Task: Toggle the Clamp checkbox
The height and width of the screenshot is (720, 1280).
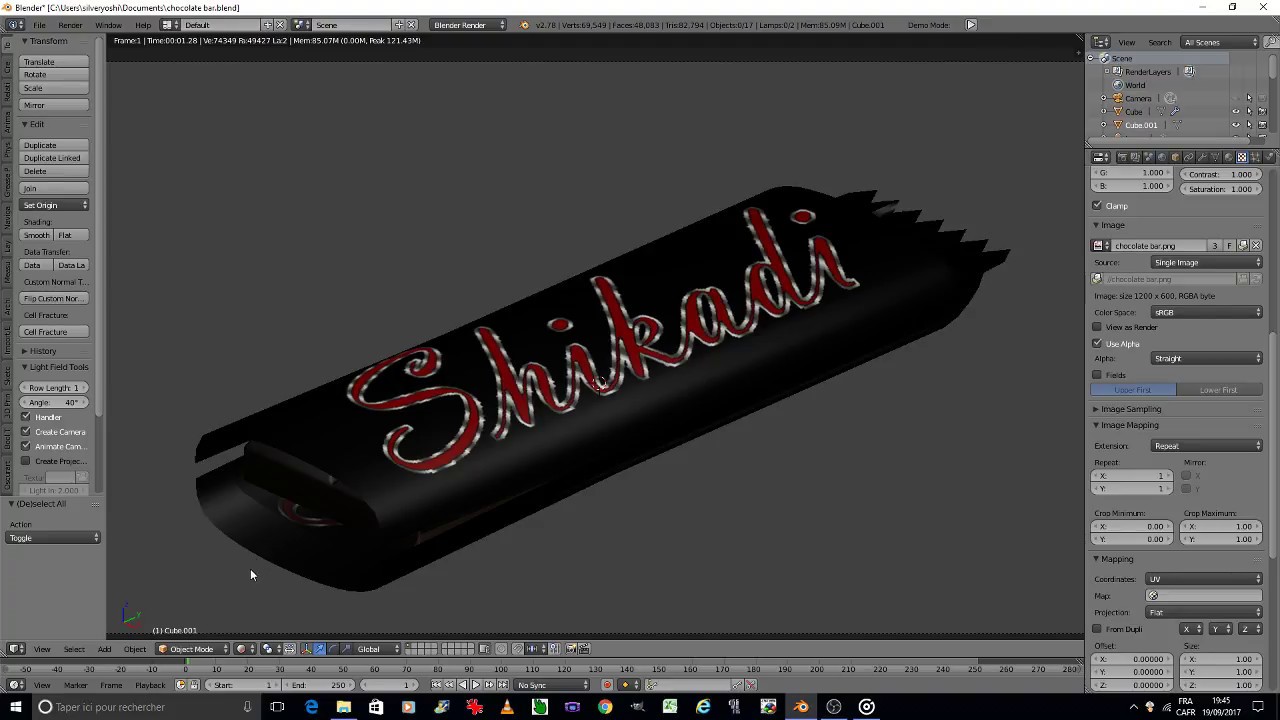Action: click(1097, 206)
